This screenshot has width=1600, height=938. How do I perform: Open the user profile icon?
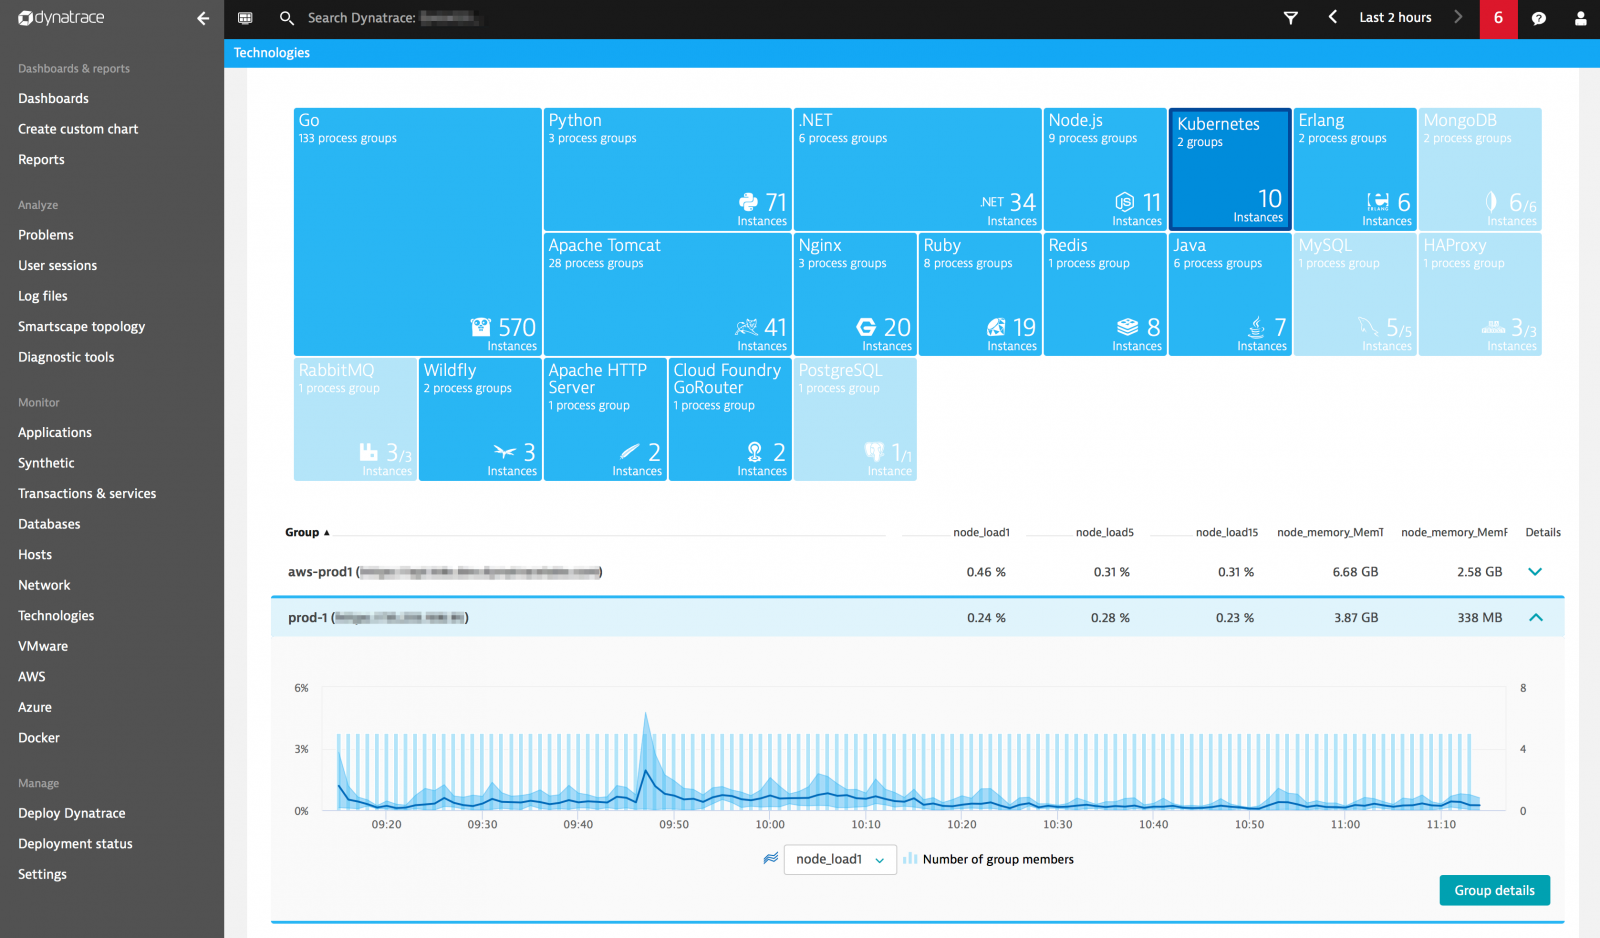[x=1578, y=18]
